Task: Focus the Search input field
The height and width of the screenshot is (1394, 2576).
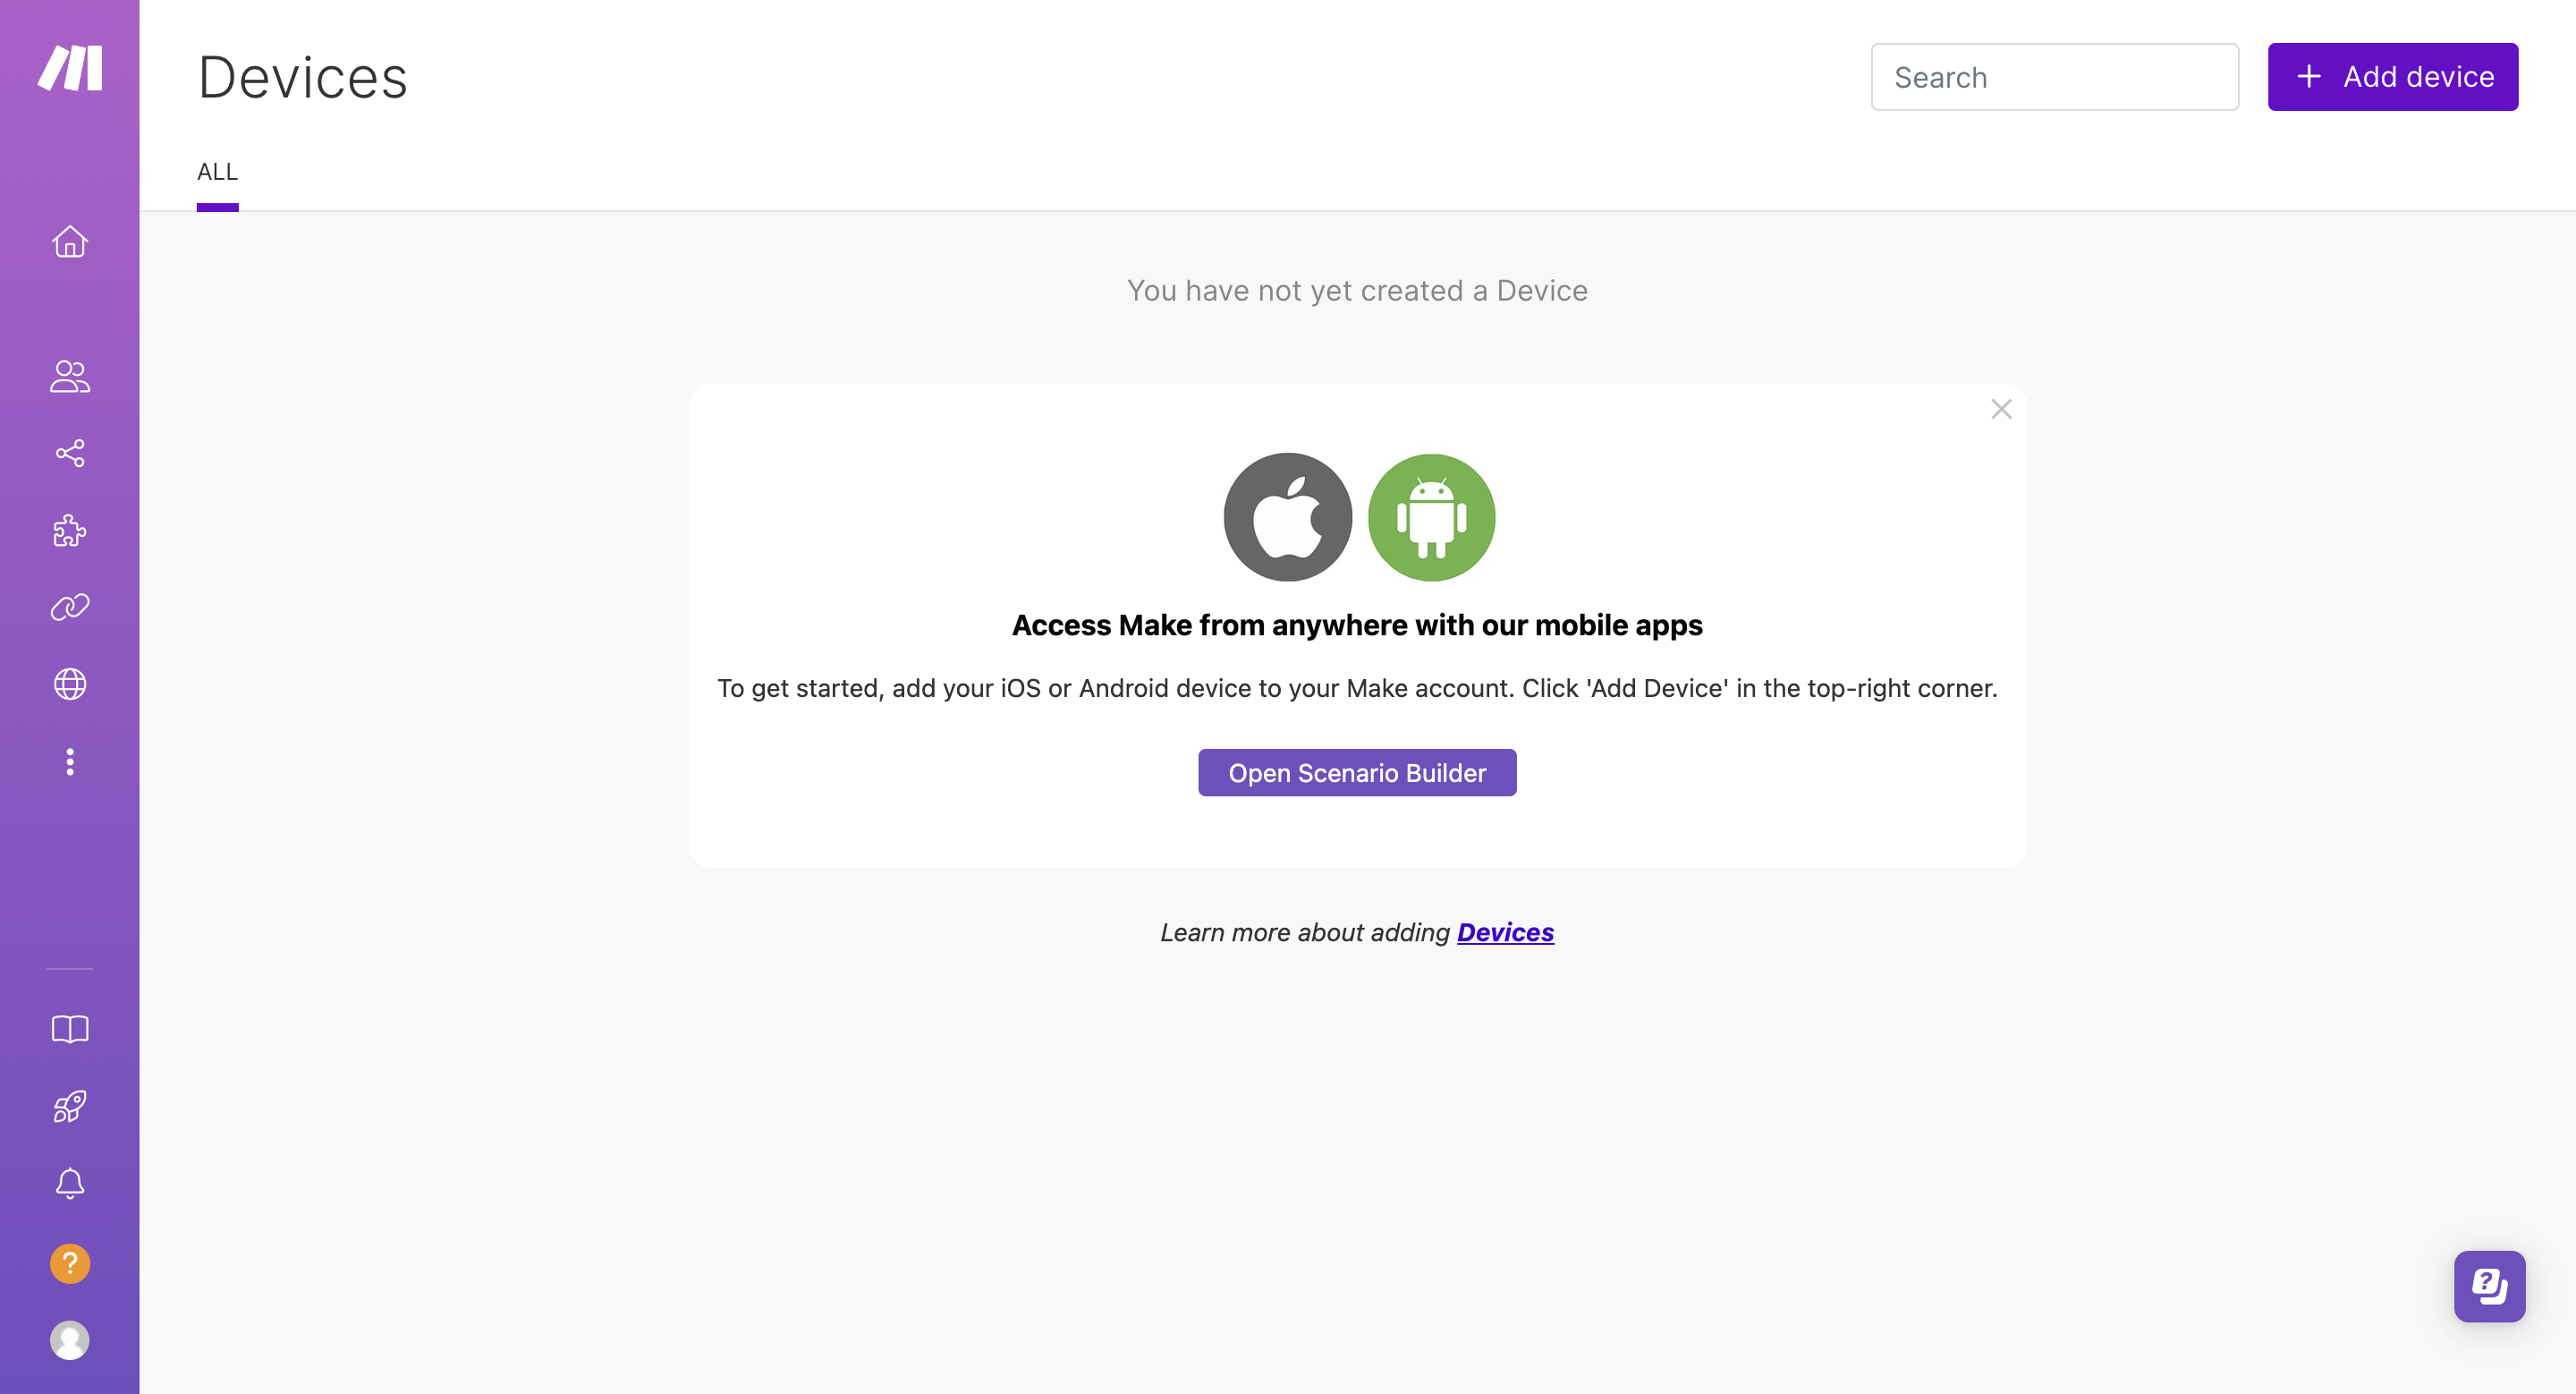Action: [x=2054, y=77]
